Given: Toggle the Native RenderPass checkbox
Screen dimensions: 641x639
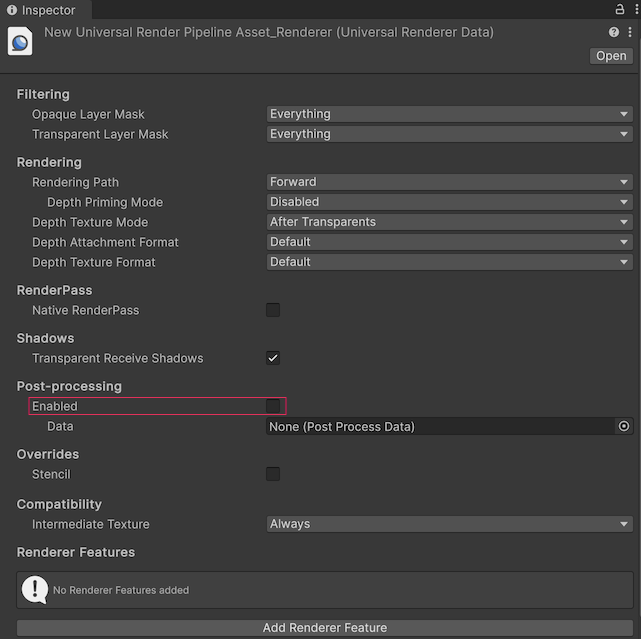Looking at the screenshot, I should (x=273, y=310).
